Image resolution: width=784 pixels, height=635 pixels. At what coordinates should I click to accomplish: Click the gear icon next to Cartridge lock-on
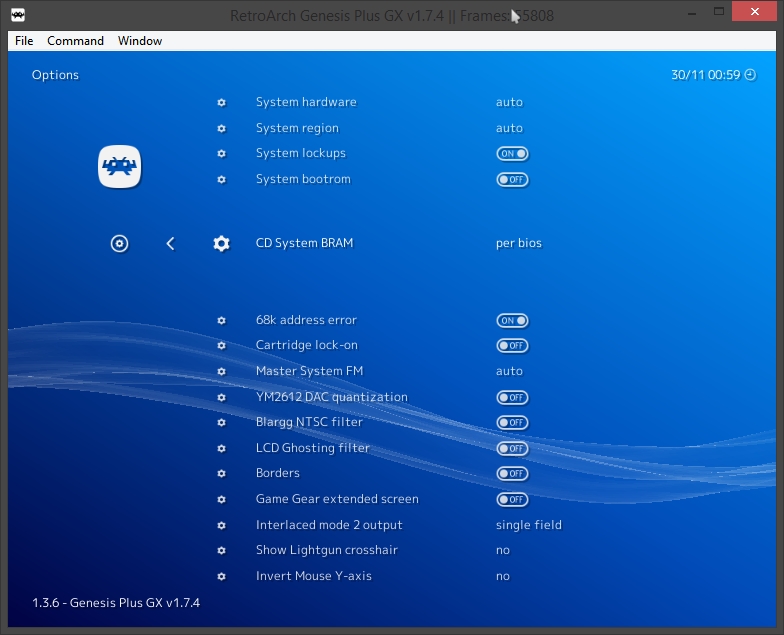point(222,346)
